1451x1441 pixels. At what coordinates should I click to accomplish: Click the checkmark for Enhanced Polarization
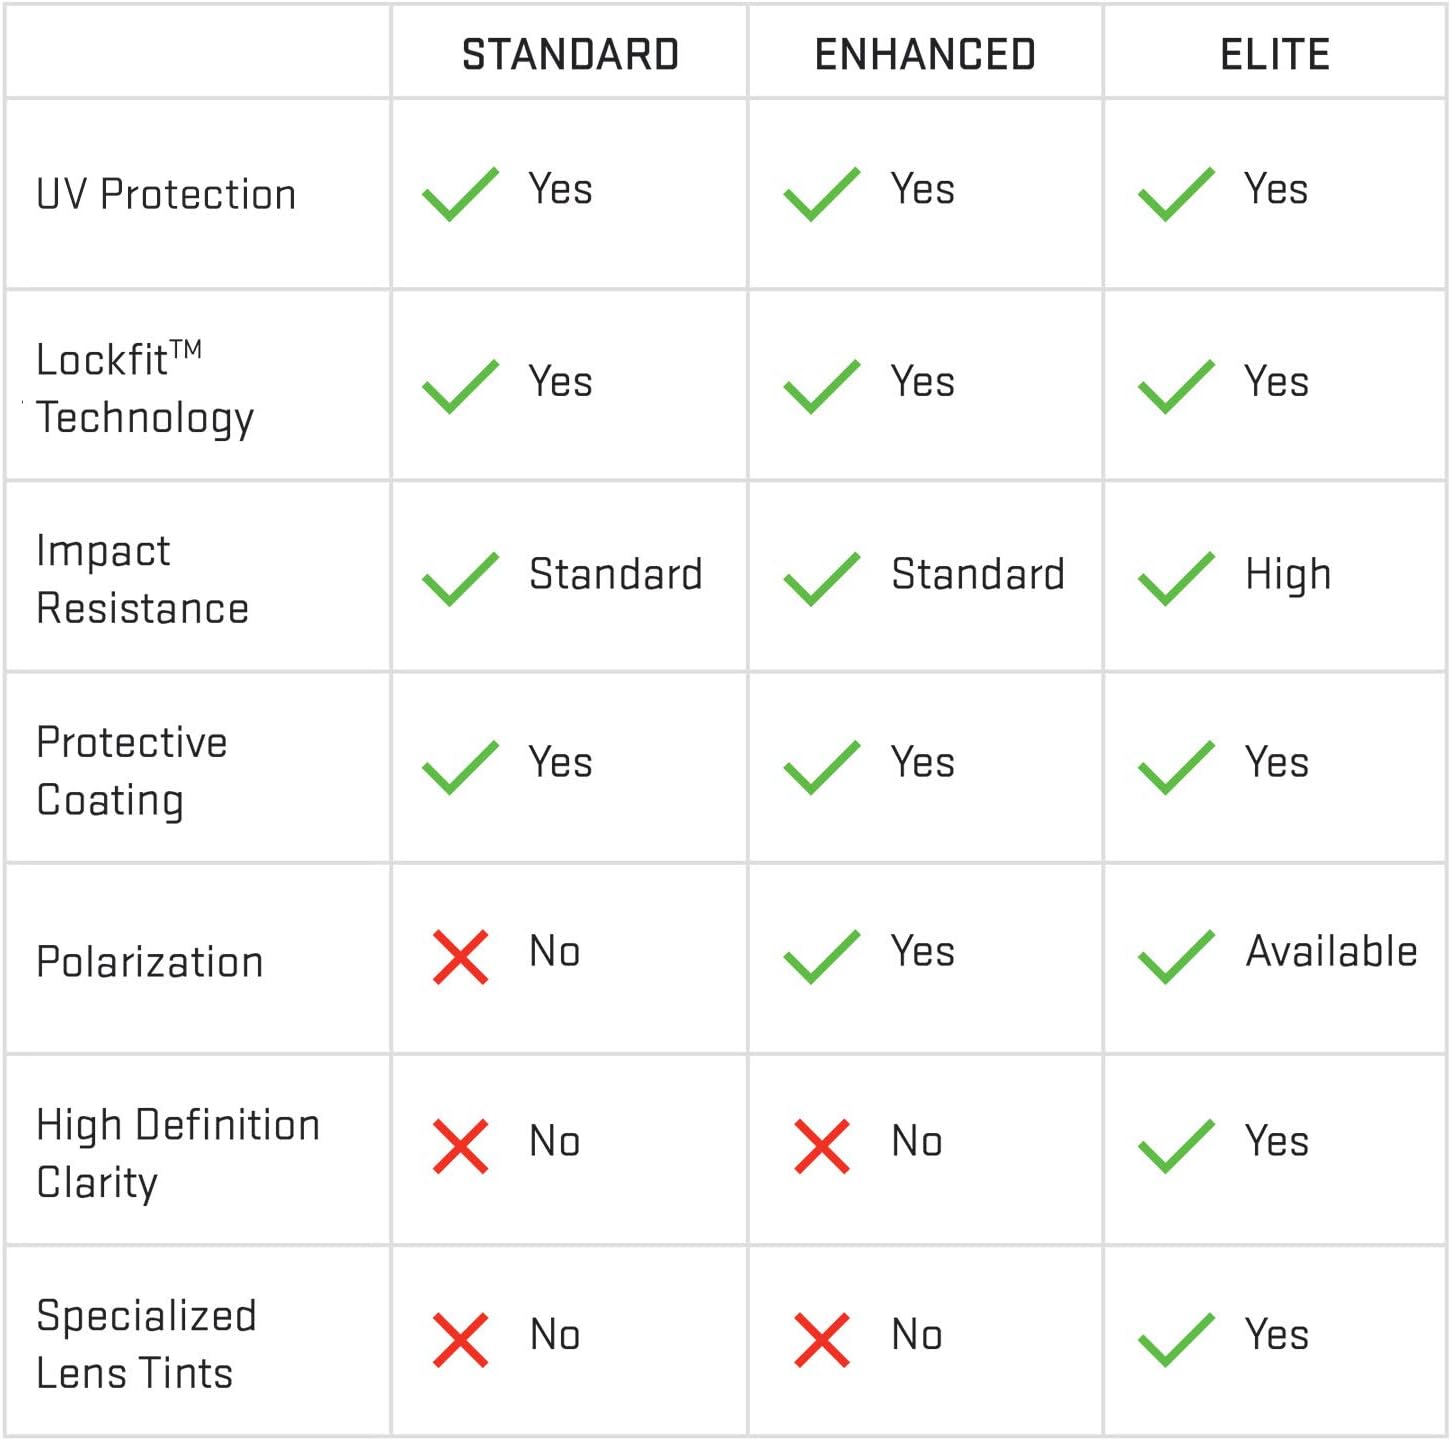[821, 956]
